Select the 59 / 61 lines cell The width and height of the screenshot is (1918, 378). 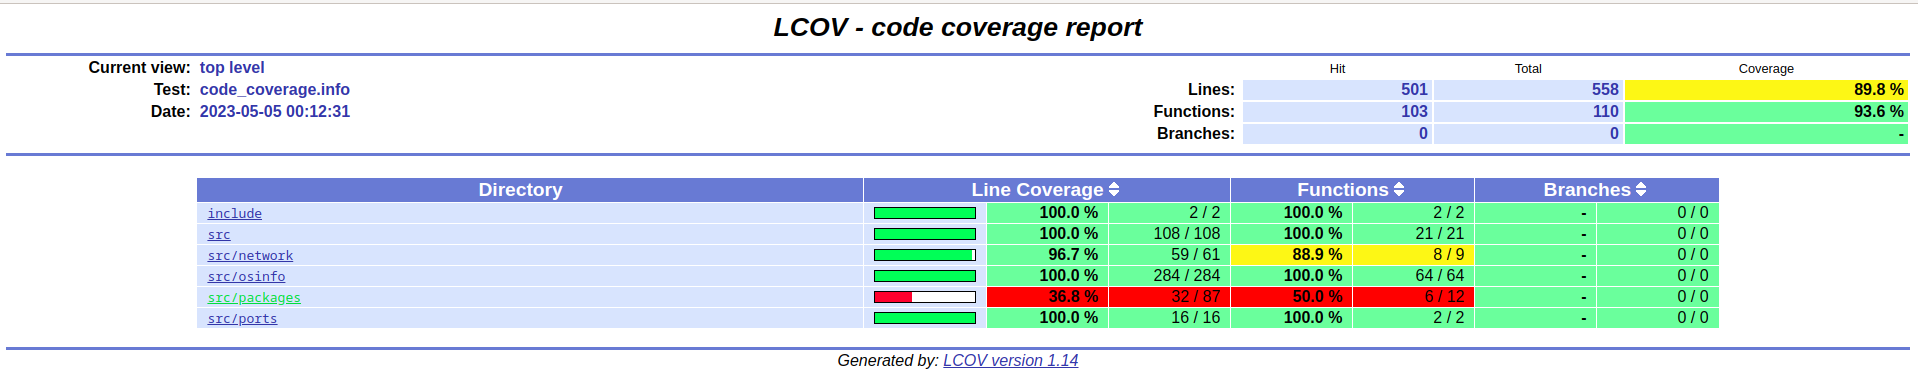[x=1169, y=255]
